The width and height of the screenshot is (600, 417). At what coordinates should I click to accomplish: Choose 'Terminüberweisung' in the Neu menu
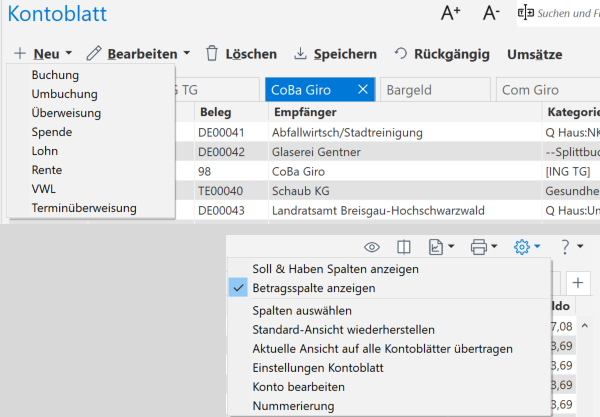(x=84, y=208)
